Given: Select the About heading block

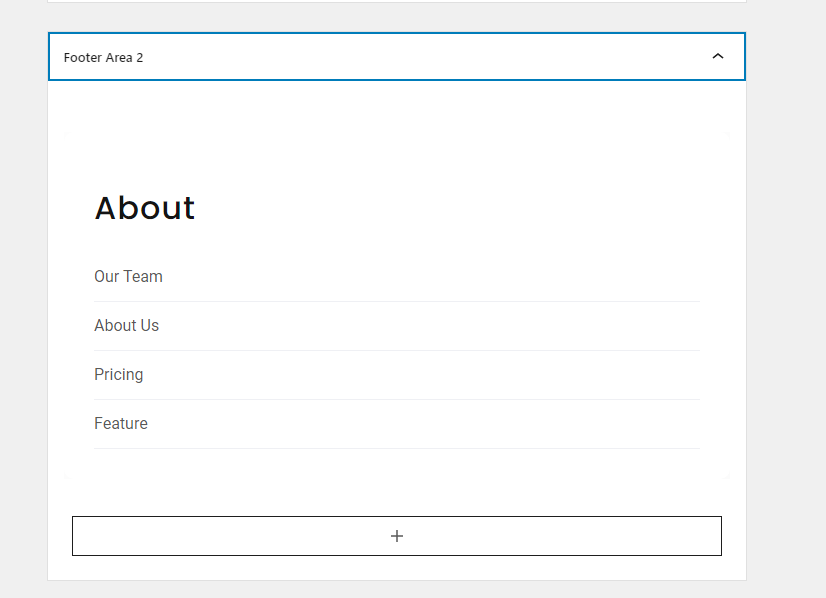Looking at the screenshot, I should tap(145, 208).
